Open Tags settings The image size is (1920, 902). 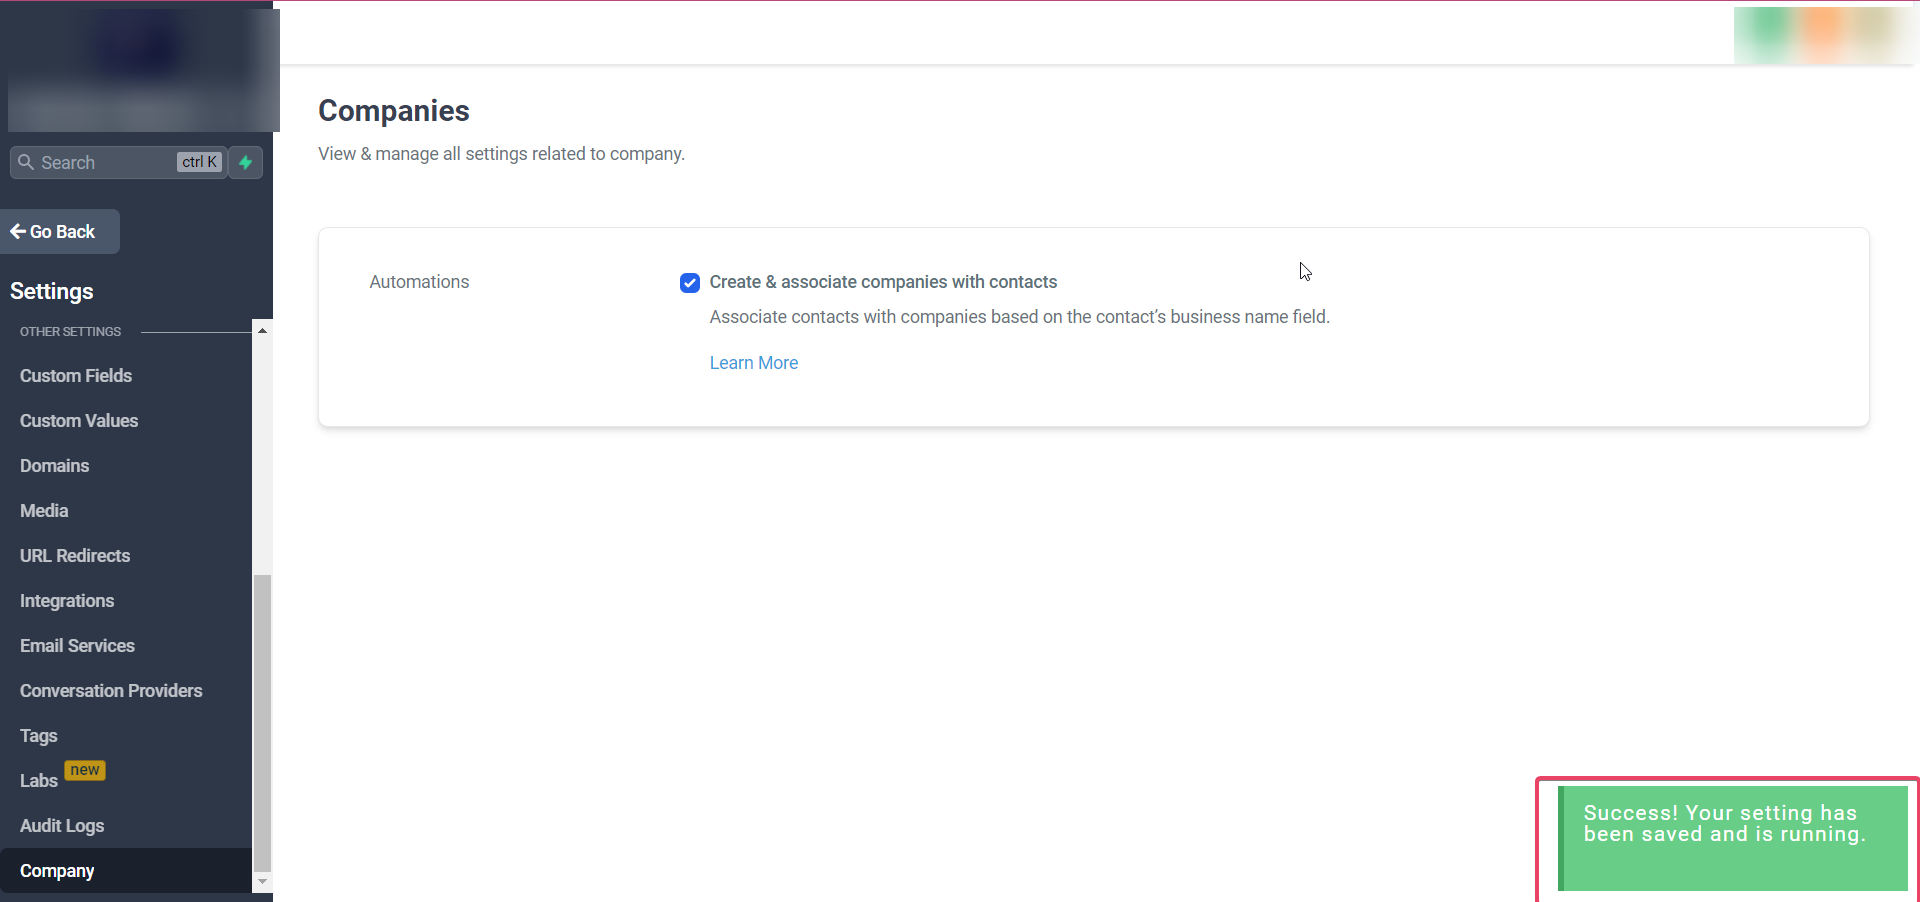click(x=39, y=736)
